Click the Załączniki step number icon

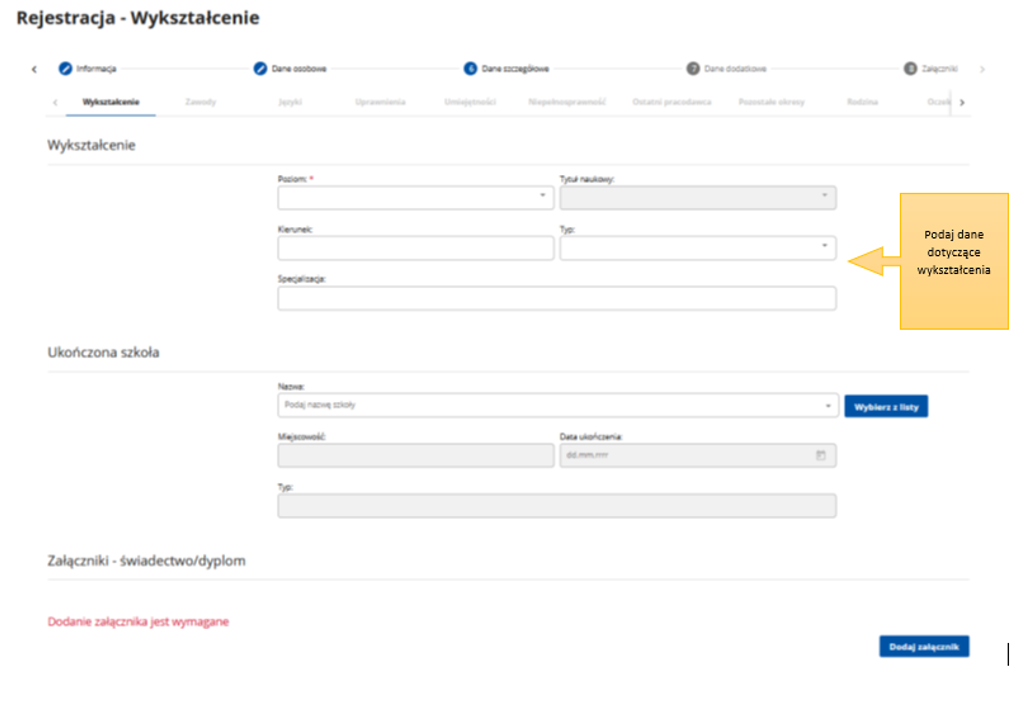[x=910, y=69]
